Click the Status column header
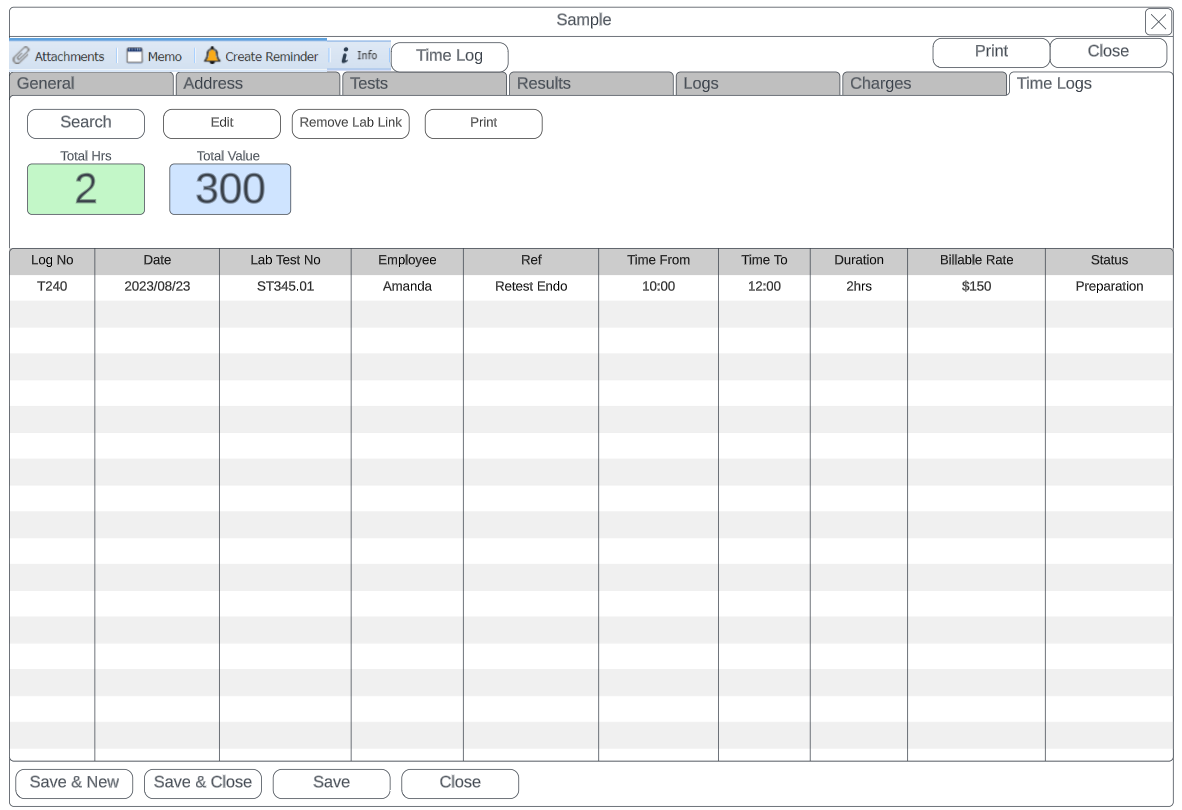Viewport: 1182px width, 810px height. [x=1109, y=261]
